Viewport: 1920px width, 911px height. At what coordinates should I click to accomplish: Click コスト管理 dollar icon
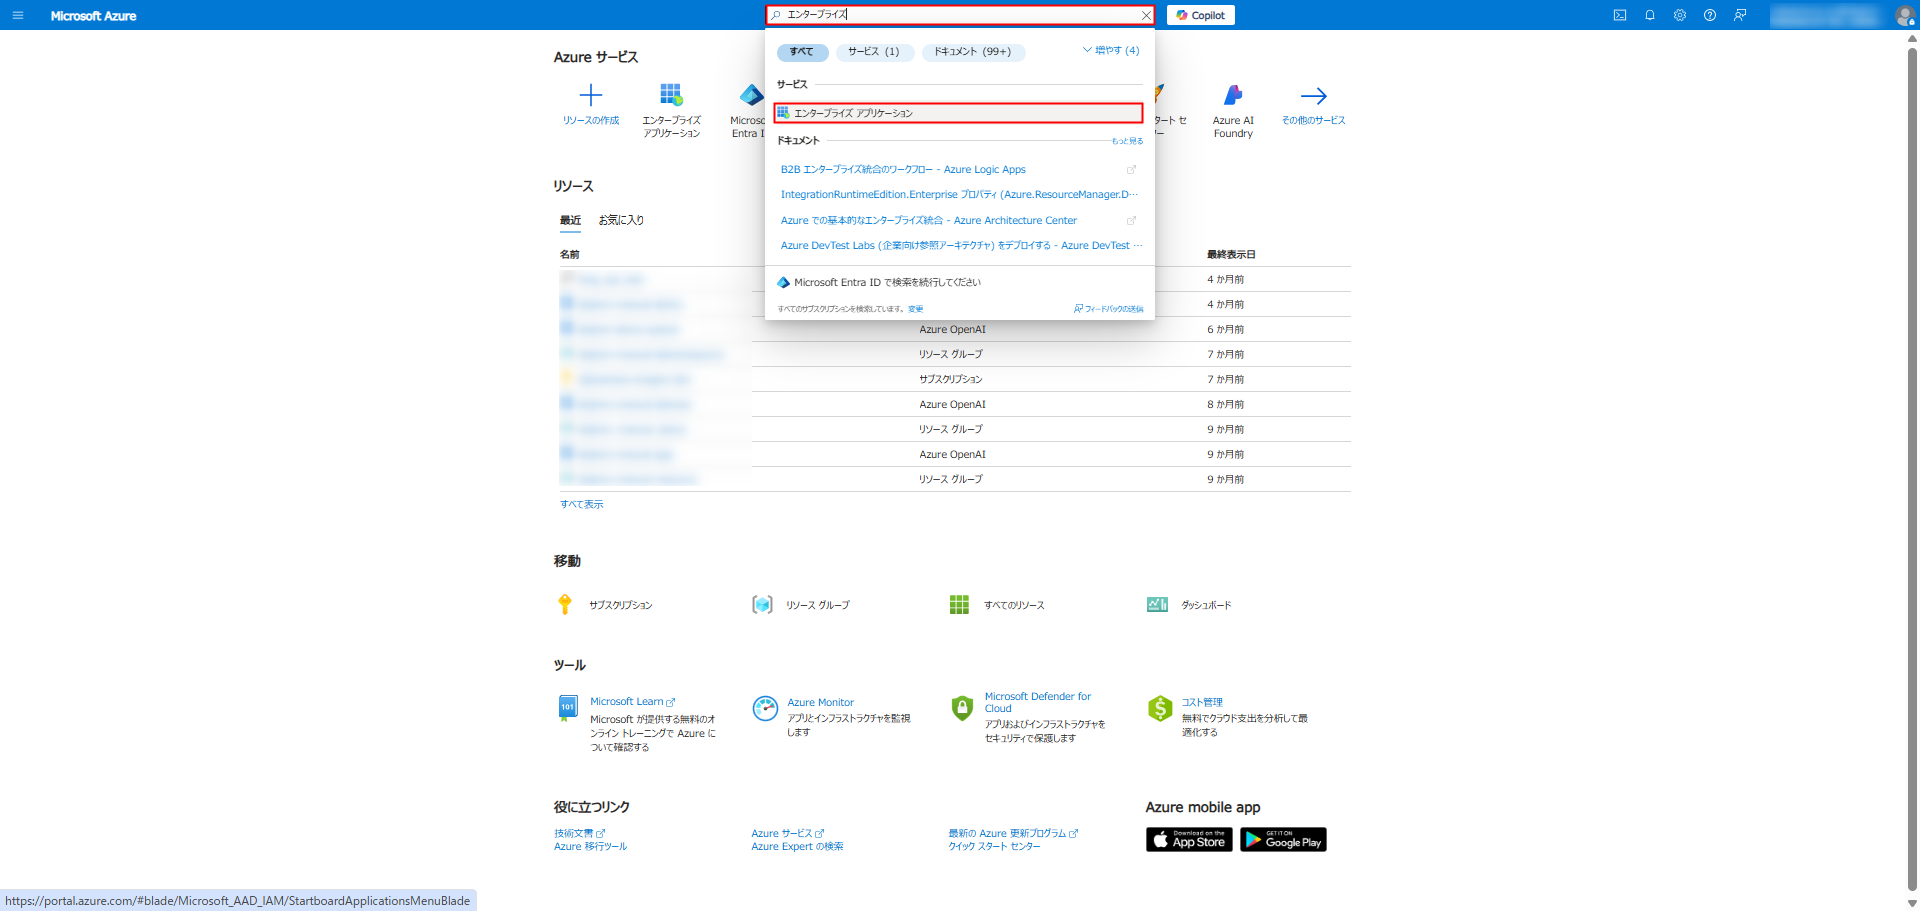point(1160,708)
